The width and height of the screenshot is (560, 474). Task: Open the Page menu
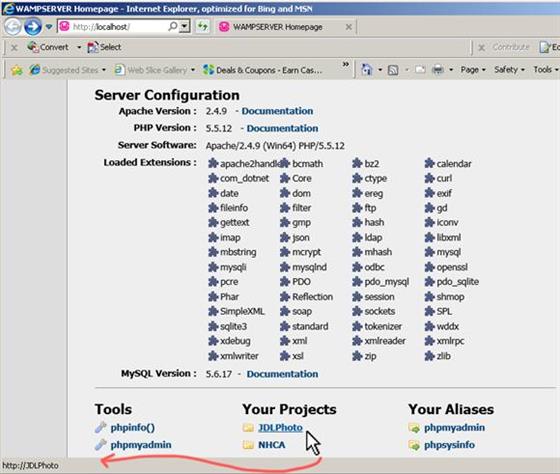pos(473,70)
